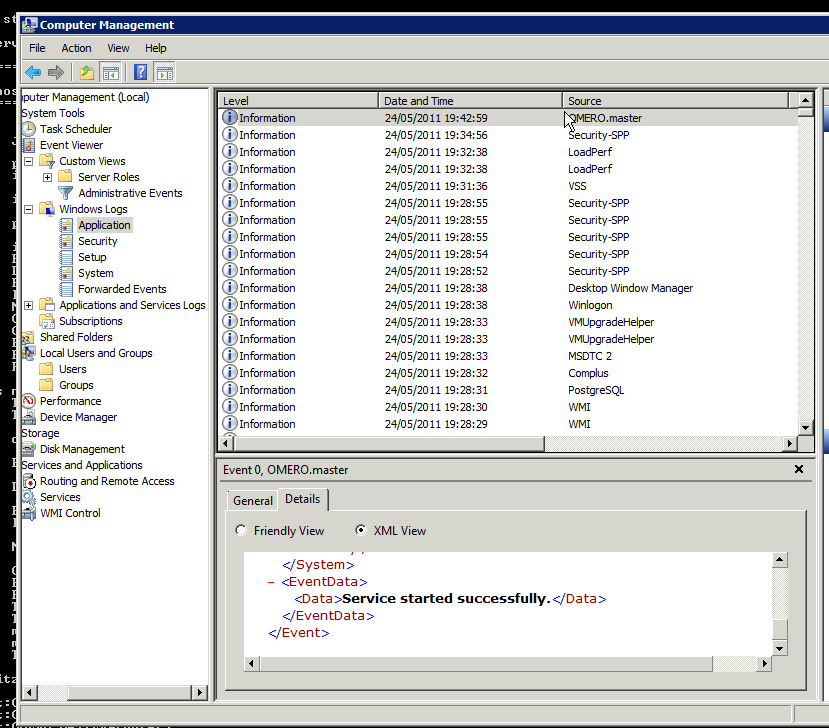Click the Event Viewer icon in tree
829x728 pixels.
click(29, 145)
